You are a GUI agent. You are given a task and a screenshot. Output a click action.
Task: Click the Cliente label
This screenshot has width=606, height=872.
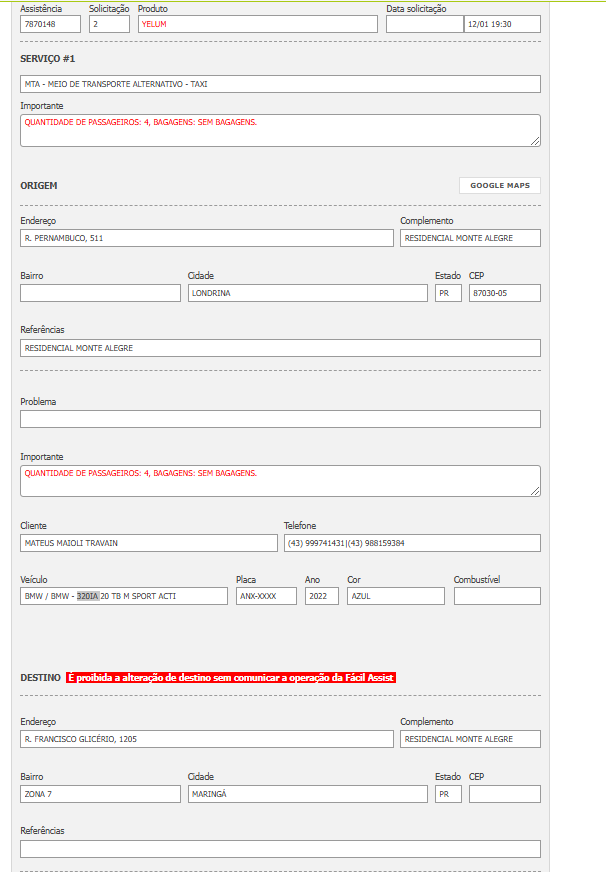click(x=33, y=526)
